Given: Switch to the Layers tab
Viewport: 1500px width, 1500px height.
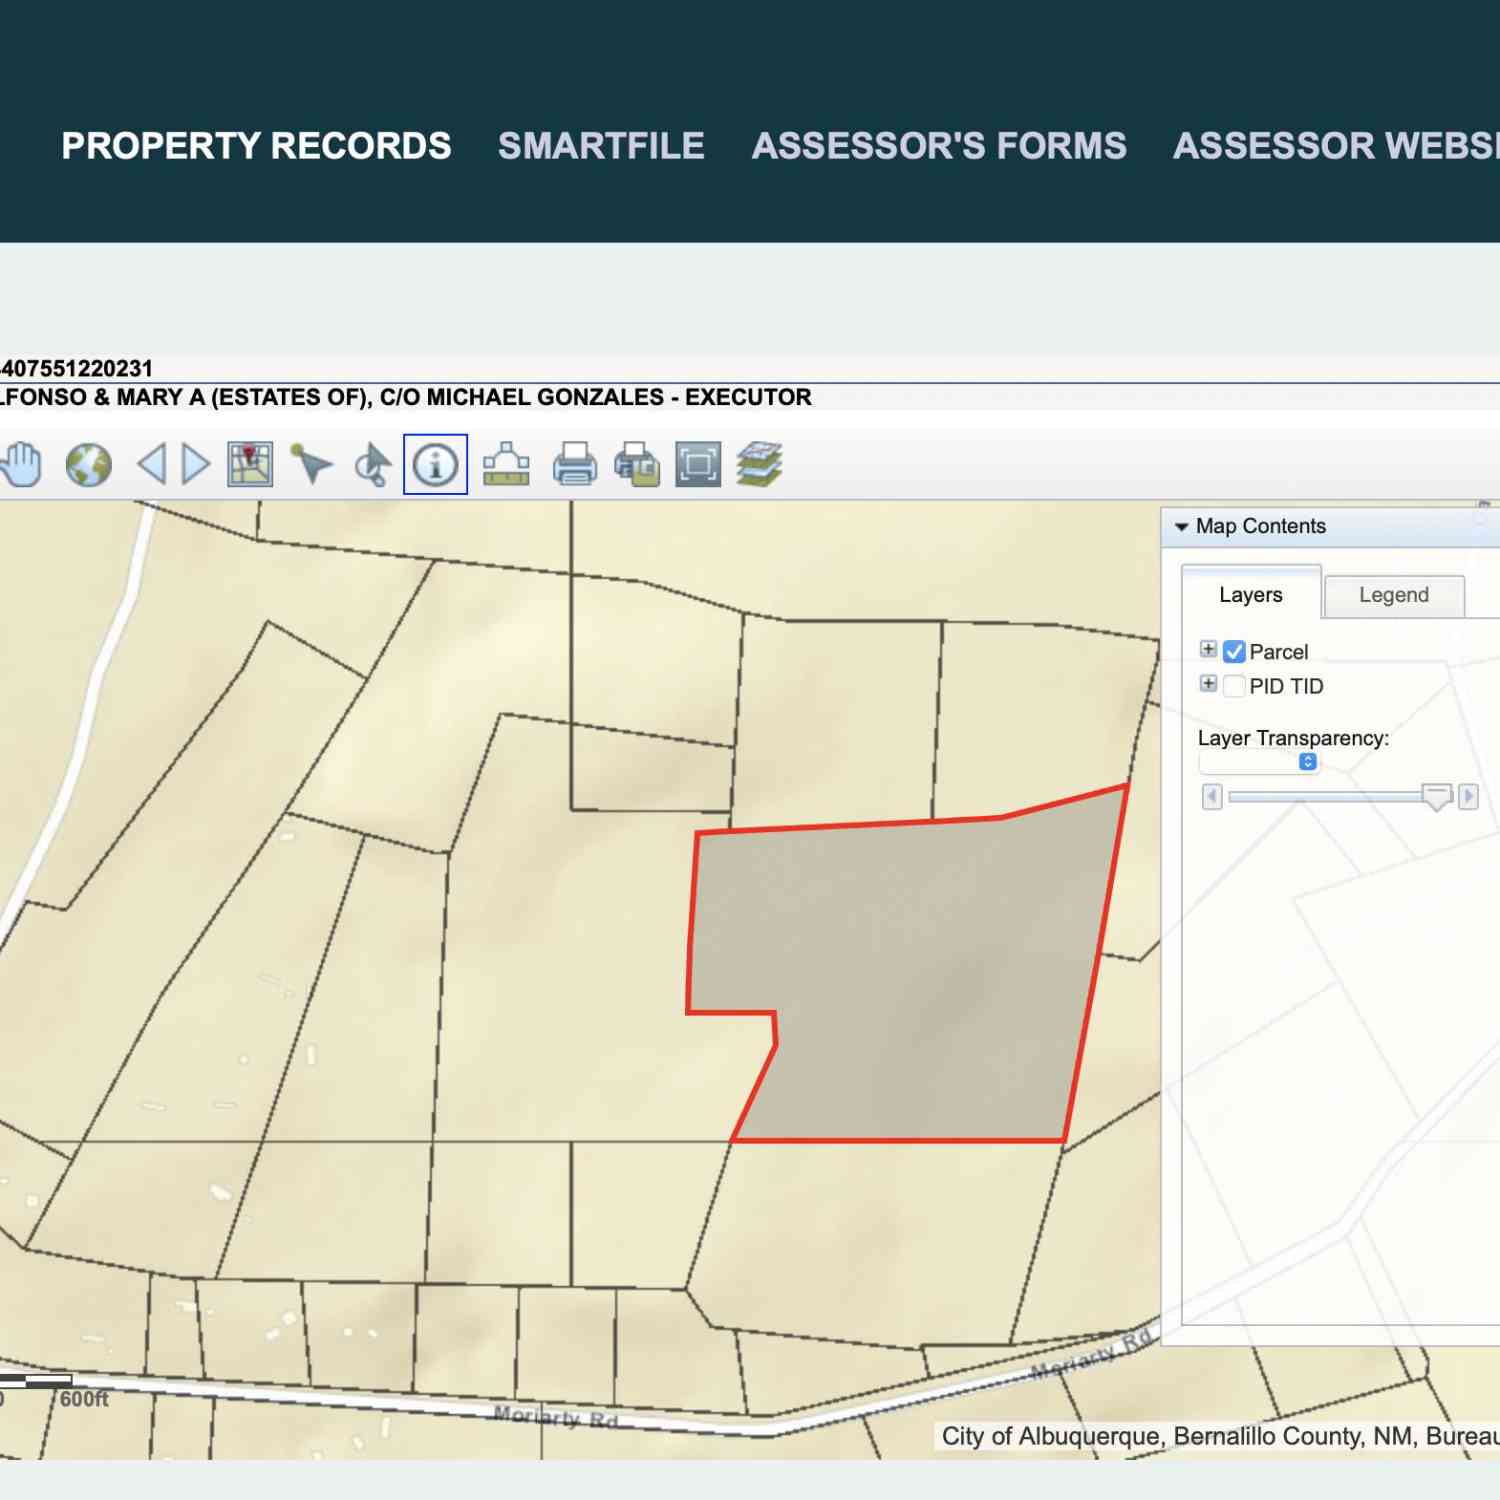Looking at the screenshot, I should click(x=1251, y=595).
